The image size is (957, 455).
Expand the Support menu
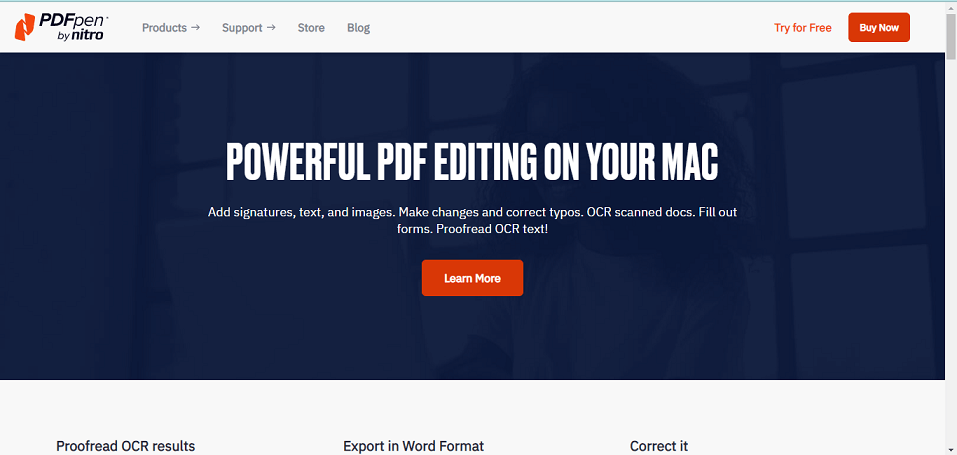(248, 27)
